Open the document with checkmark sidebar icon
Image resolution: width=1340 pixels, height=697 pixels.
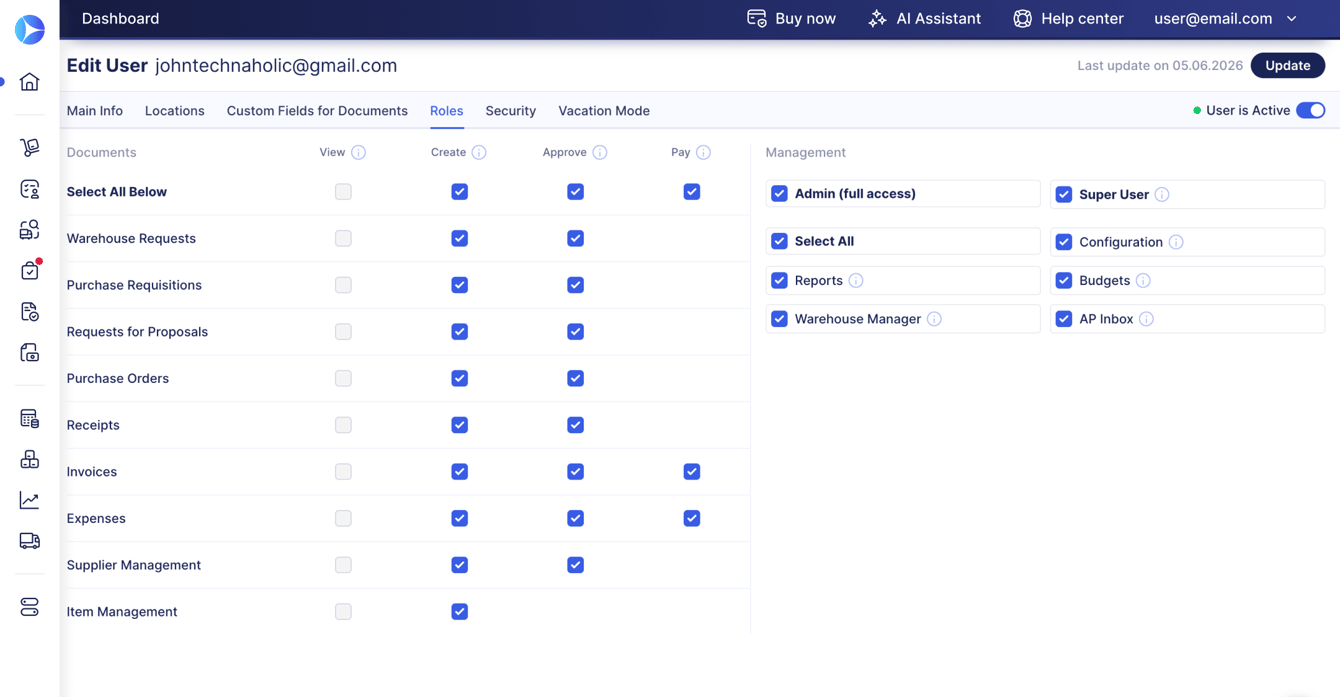pos(30,311)
